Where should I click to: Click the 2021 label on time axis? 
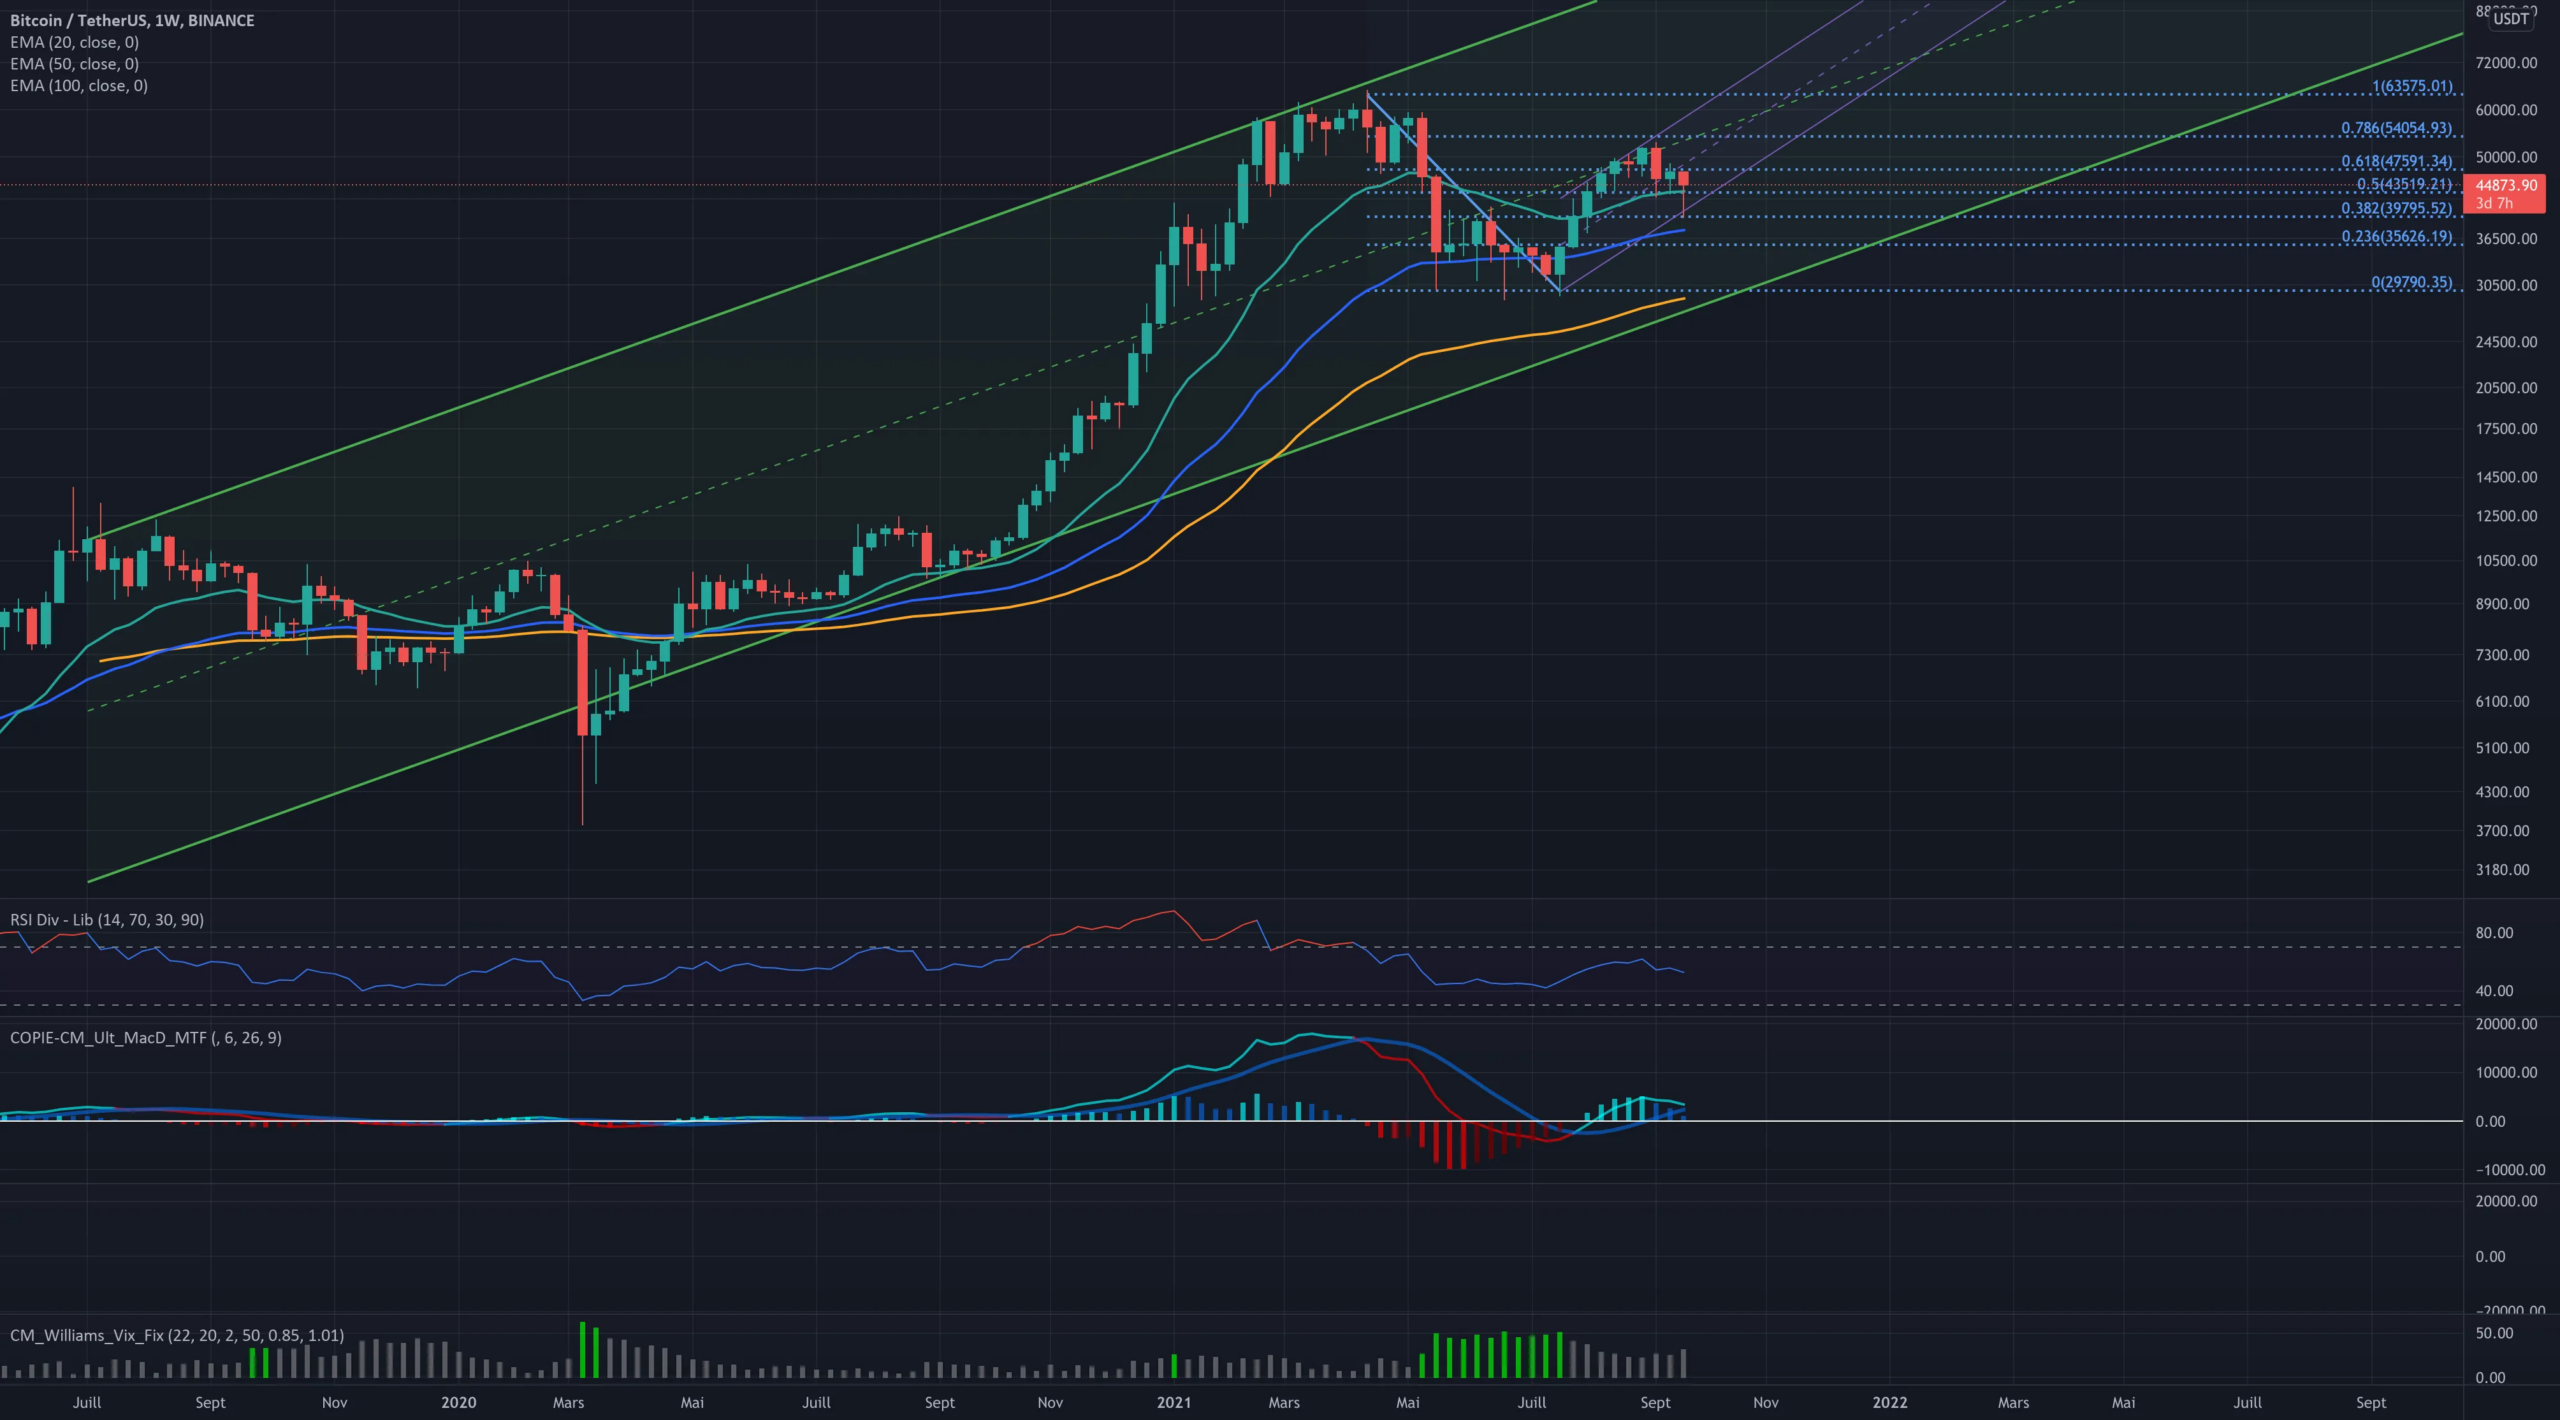tap(1174, 1402)
